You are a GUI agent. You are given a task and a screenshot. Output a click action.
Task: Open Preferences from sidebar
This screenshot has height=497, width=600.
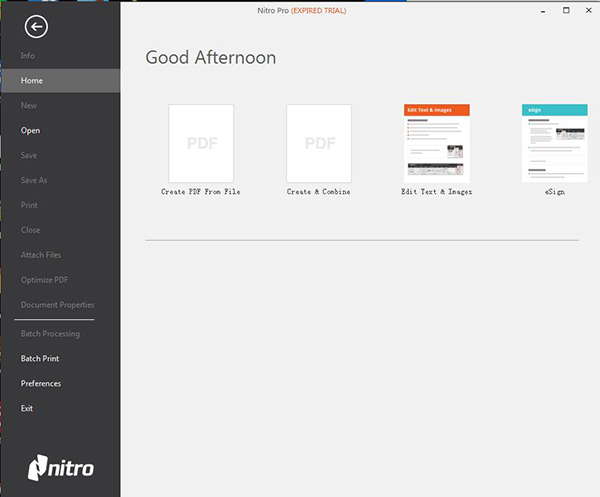coord(41,383)
